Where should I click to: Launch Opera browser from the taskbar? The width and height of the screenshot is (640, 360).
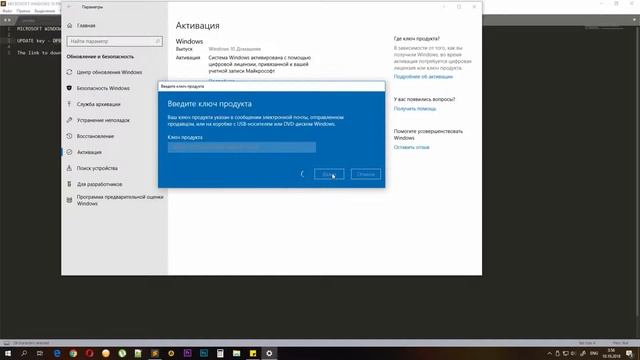tap(89, 353)
